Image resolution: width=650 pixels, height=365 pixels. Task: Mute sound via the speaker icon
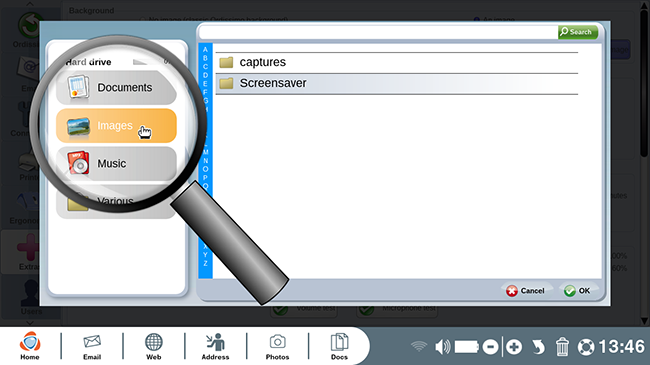(x=442, y=347)
